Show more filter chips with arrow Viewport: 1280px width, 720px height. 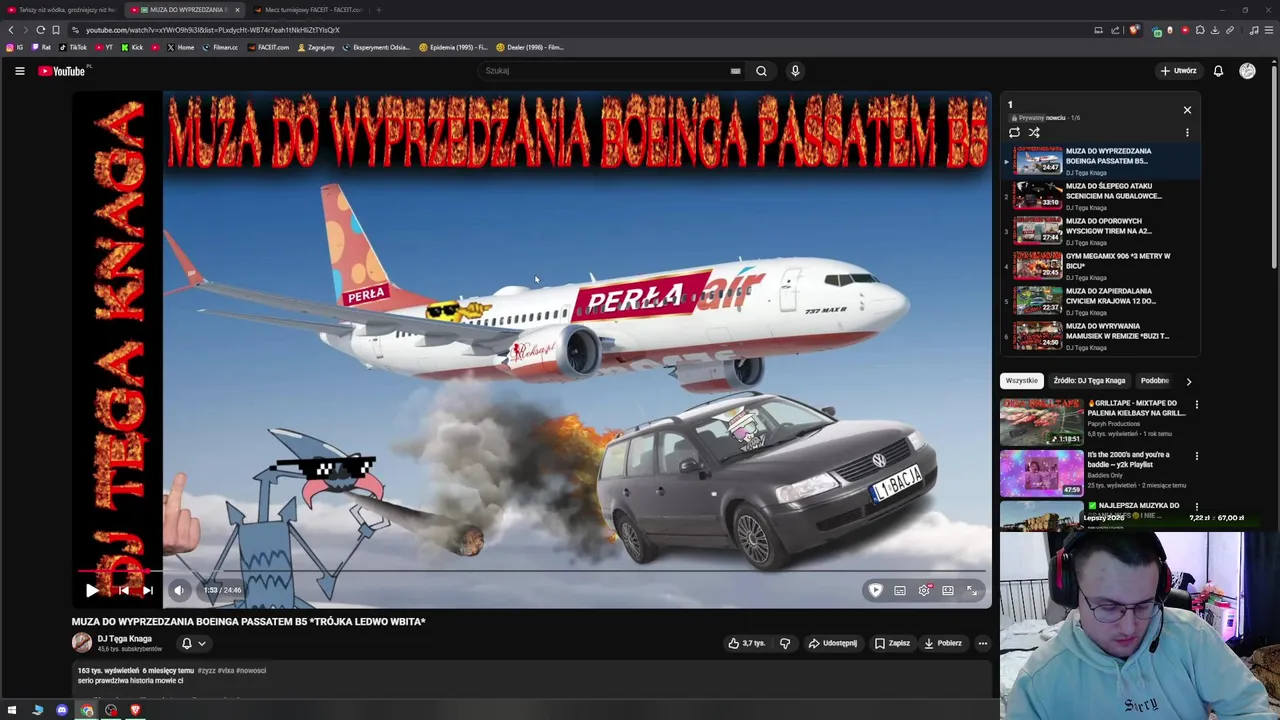(1188, 381)
